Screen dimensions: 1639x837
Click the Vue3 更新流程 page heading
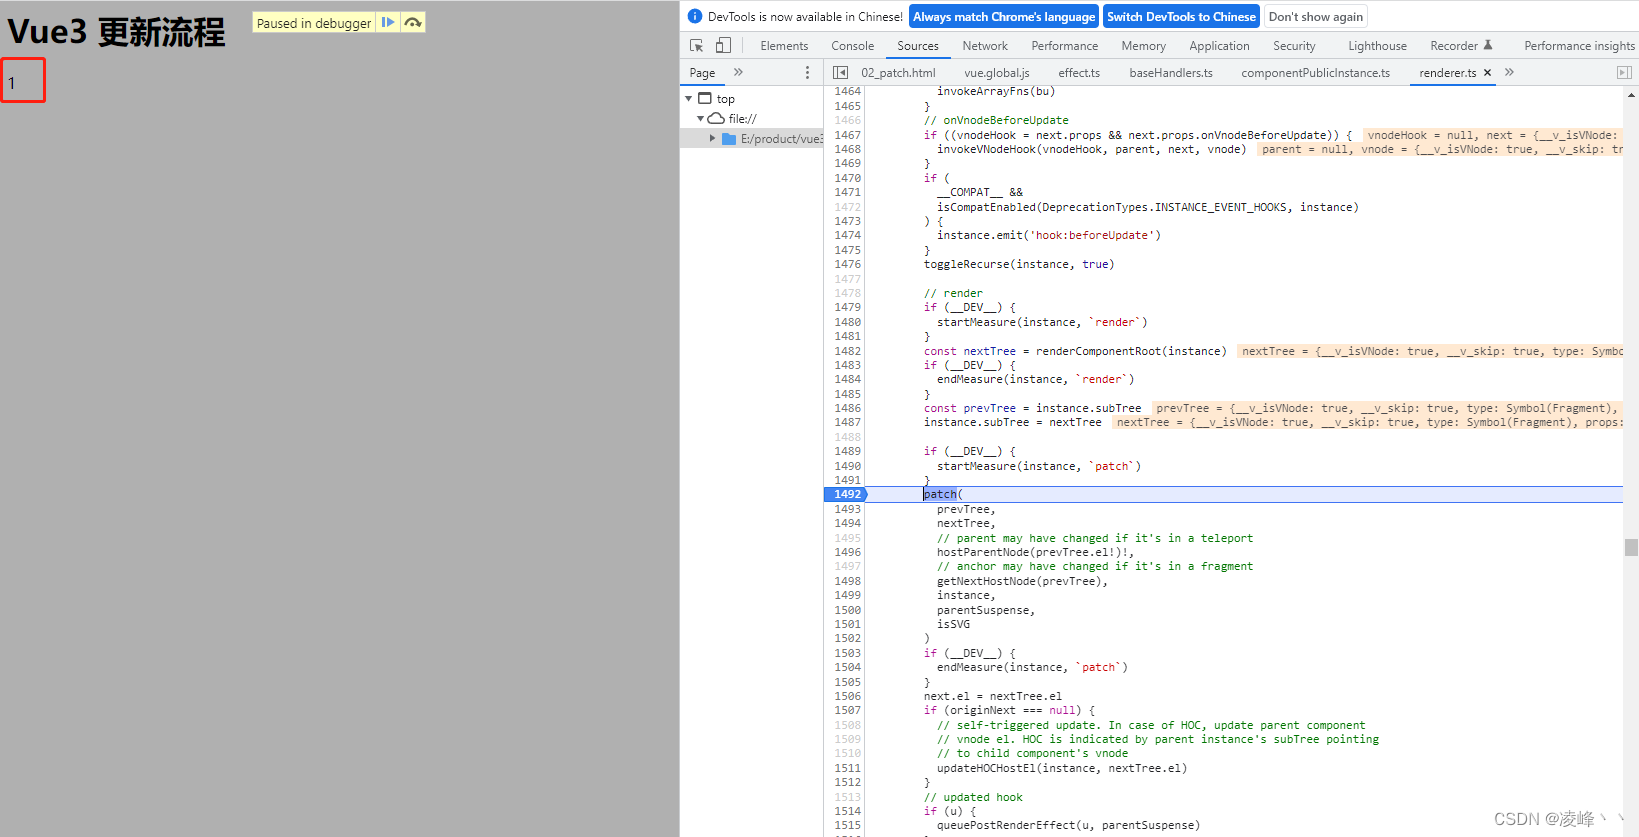pos(117,32)
